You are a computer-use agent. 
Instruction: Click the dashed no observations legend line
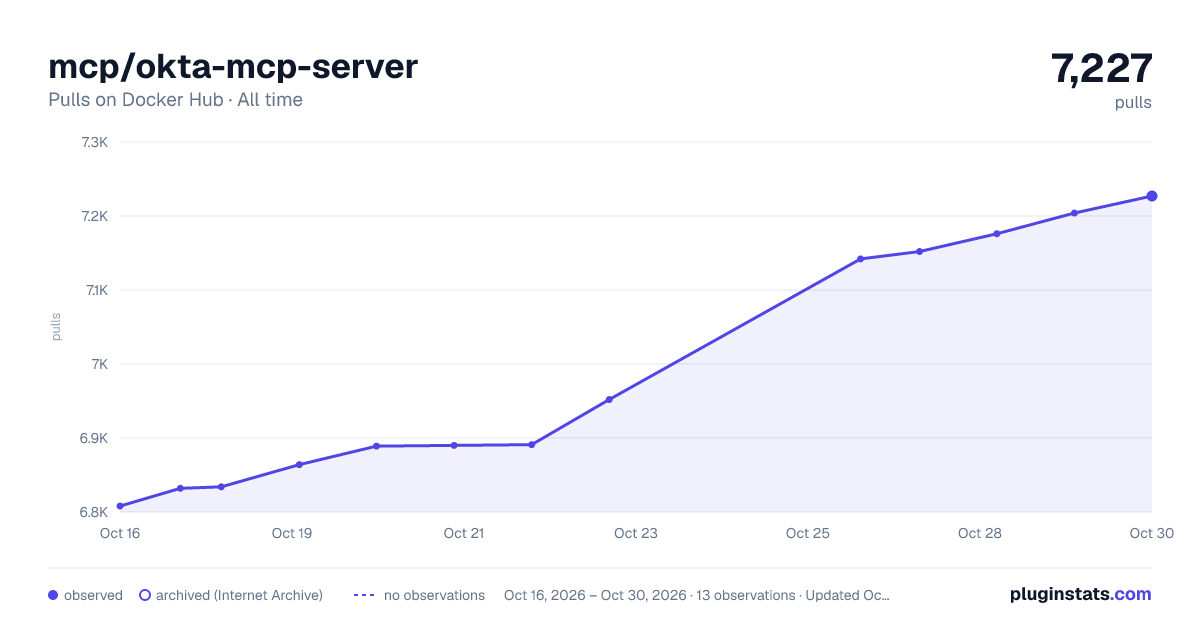tap(364, 595)
